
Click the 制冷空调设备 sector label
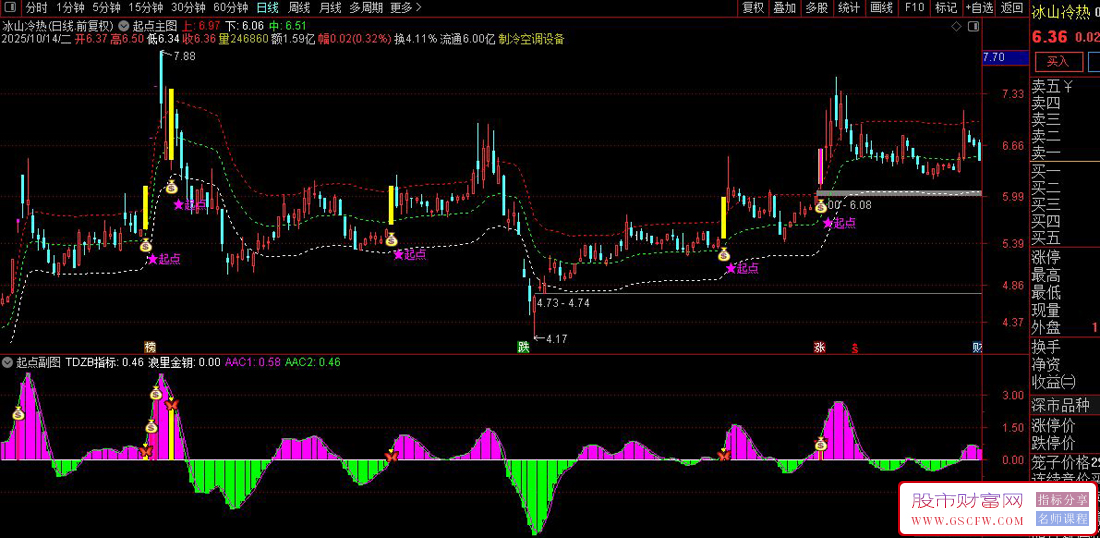pos(531,39)
